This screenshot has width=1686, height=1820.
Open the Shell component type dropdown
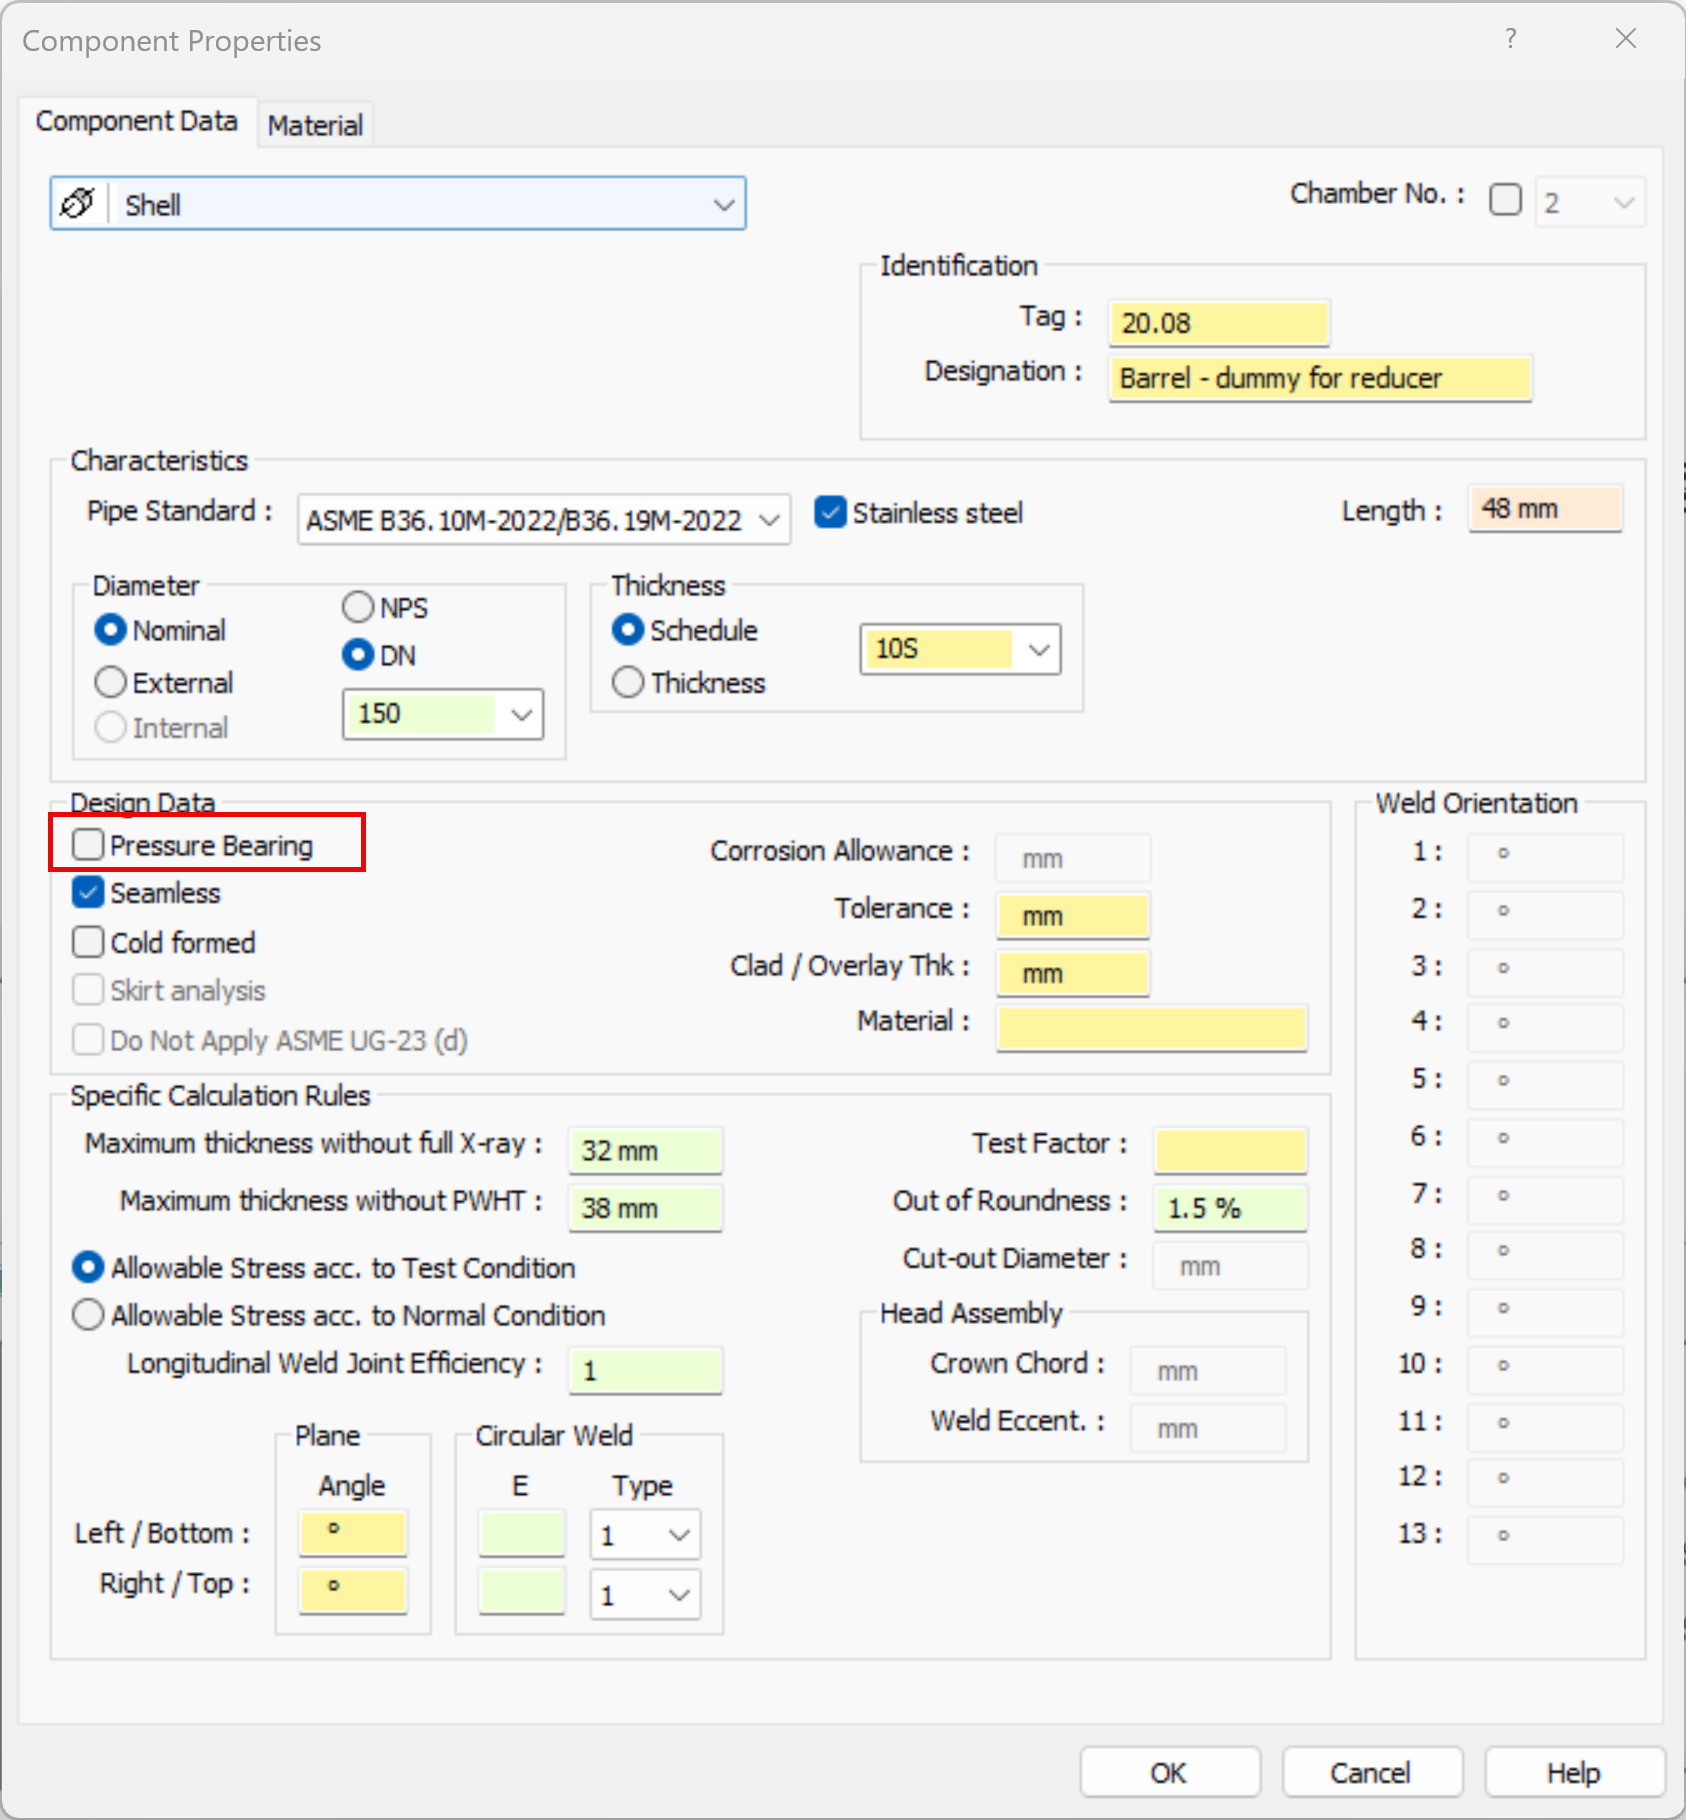398,204
